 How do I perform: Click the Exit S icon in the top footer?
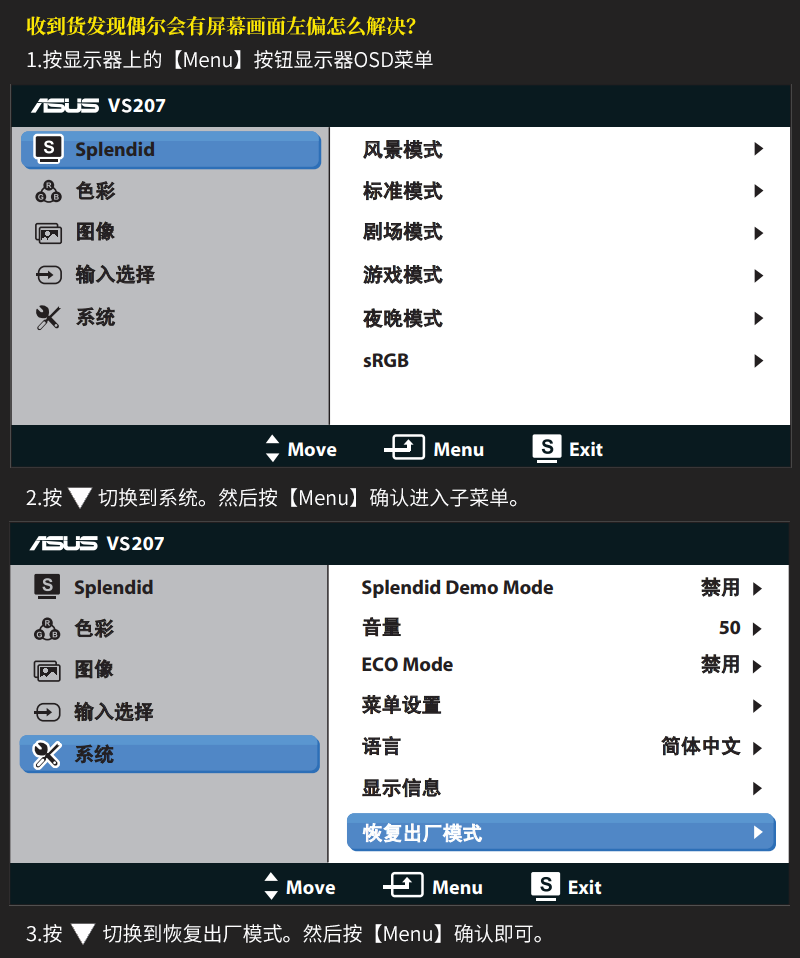[547, 448]
